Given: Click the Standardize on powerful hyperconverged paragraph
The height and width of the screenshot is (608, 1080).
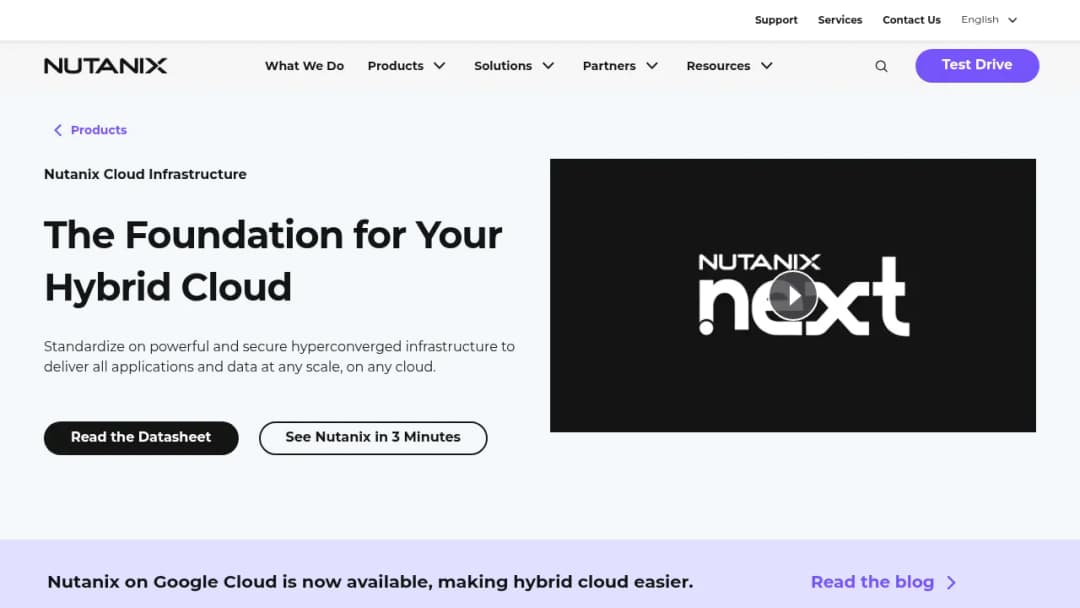Looking at the screenshot, I should [279, 357].
